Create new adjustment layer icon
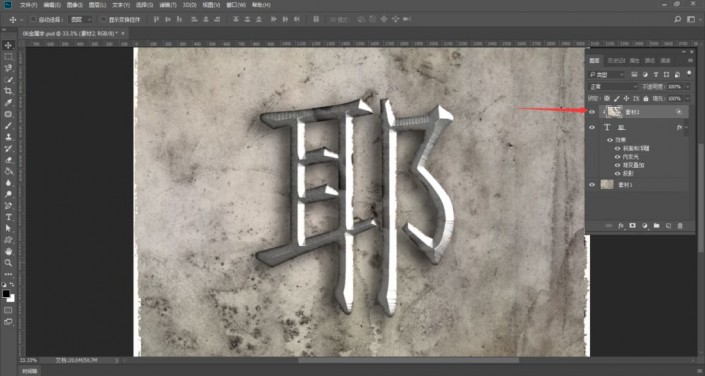Image resolution: width=705 pixels, height=376 pixels. click(644, 226)
